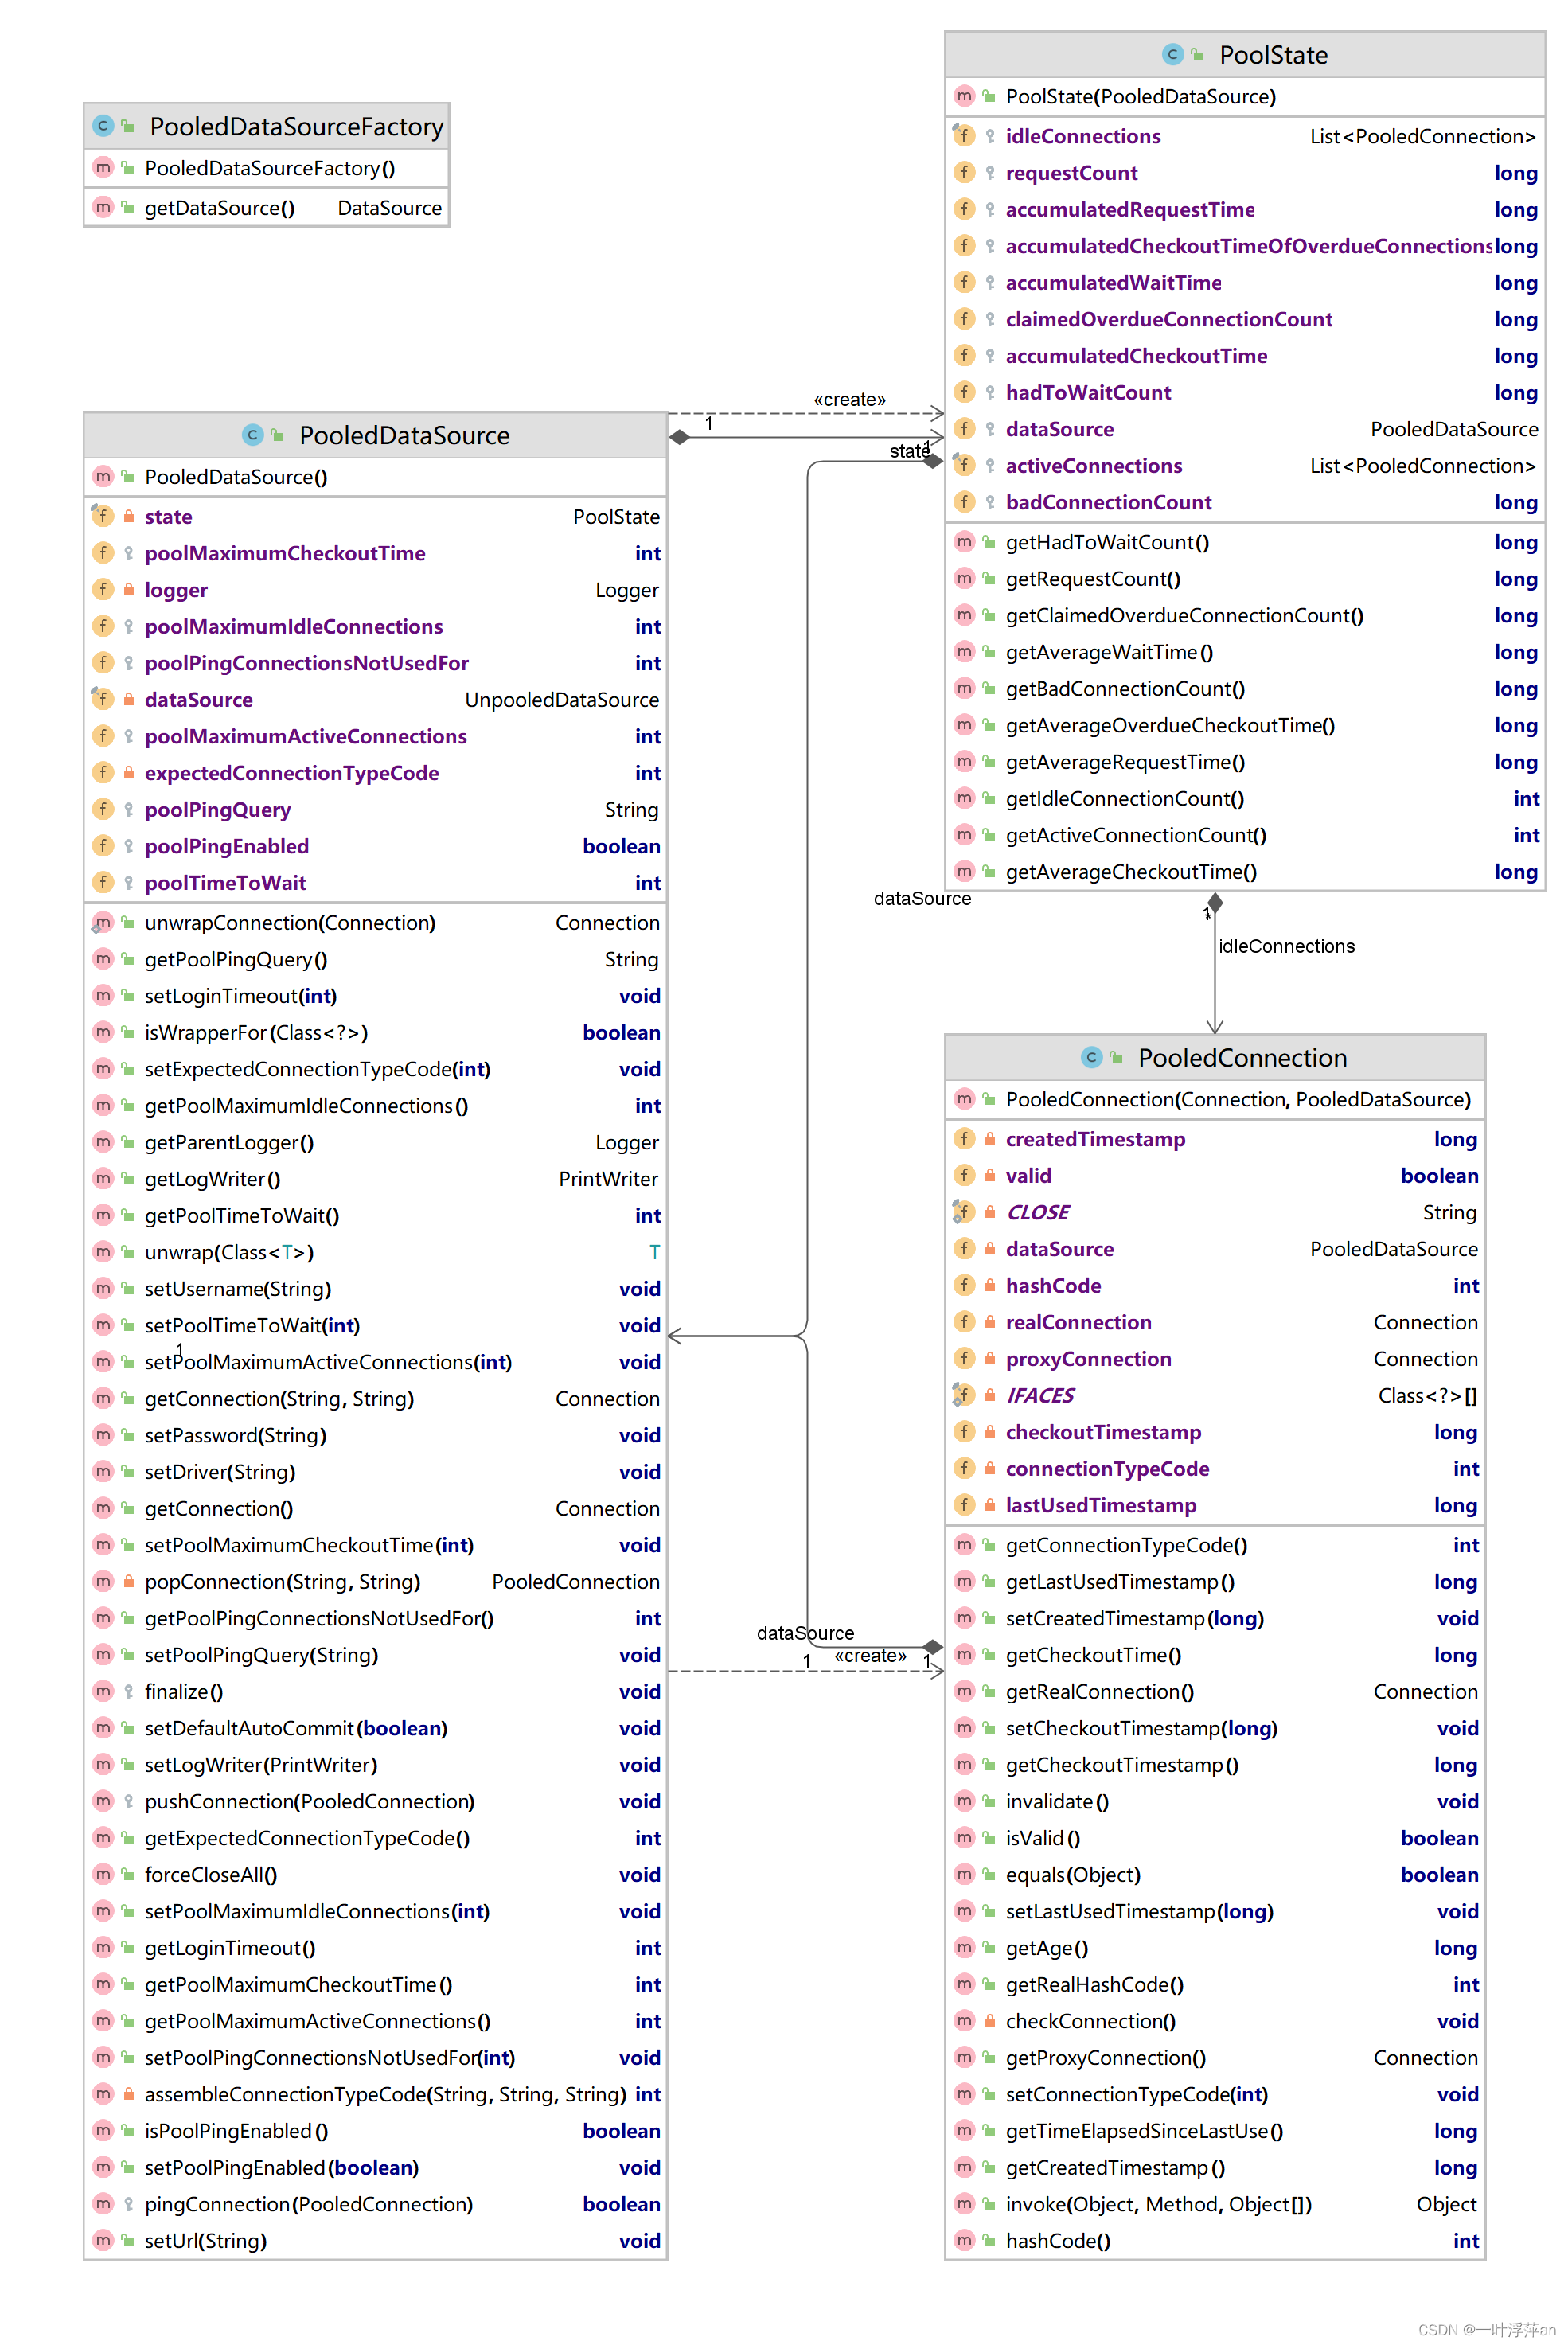This screenshot has width=1568, height=2345.
Task: Select the PooledDataSource class header
Action: (x=404, y=435)
